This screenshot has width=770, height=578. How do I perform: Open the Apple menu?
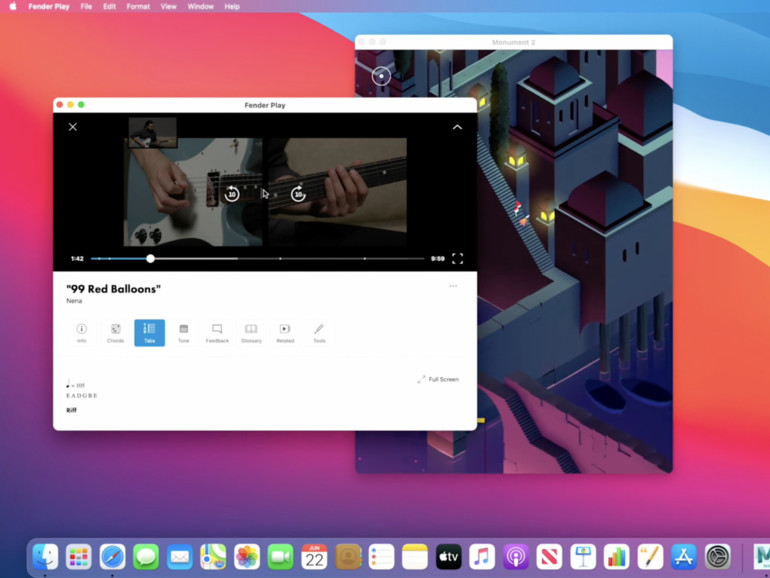click(13, 6)
